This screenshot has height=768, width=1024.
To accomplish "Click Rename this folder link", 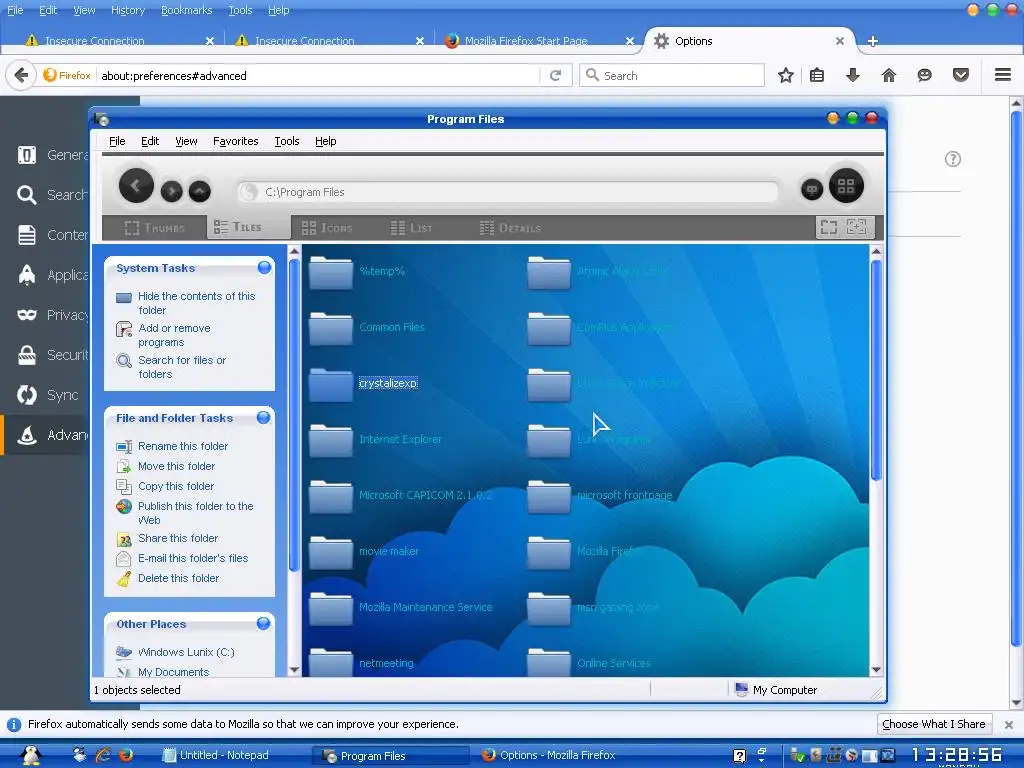I will click(x=183, y=446).
